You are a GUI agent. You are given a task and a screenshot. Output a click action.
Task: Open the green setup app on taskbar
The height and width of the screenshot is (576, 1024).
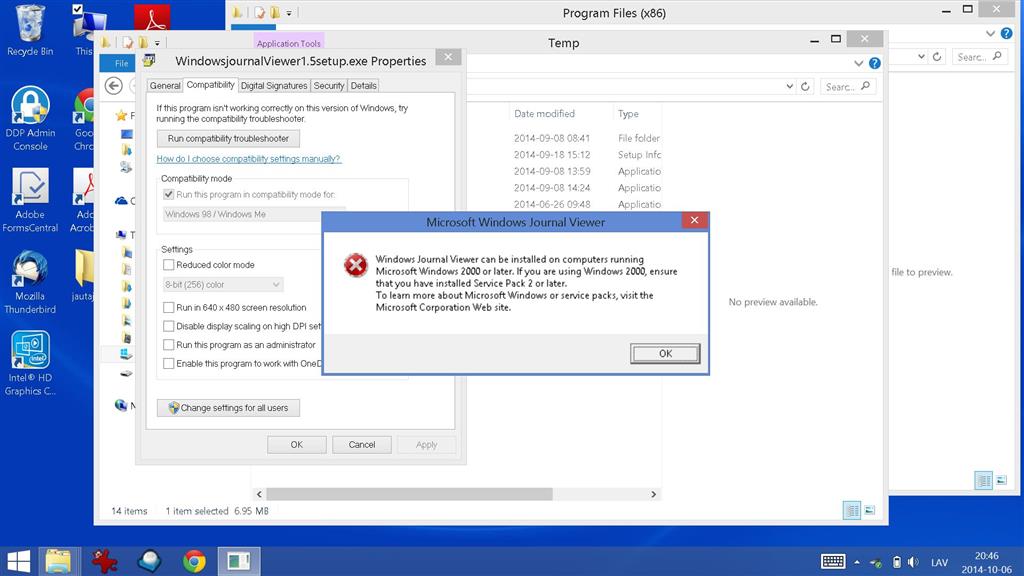(239, 561)
